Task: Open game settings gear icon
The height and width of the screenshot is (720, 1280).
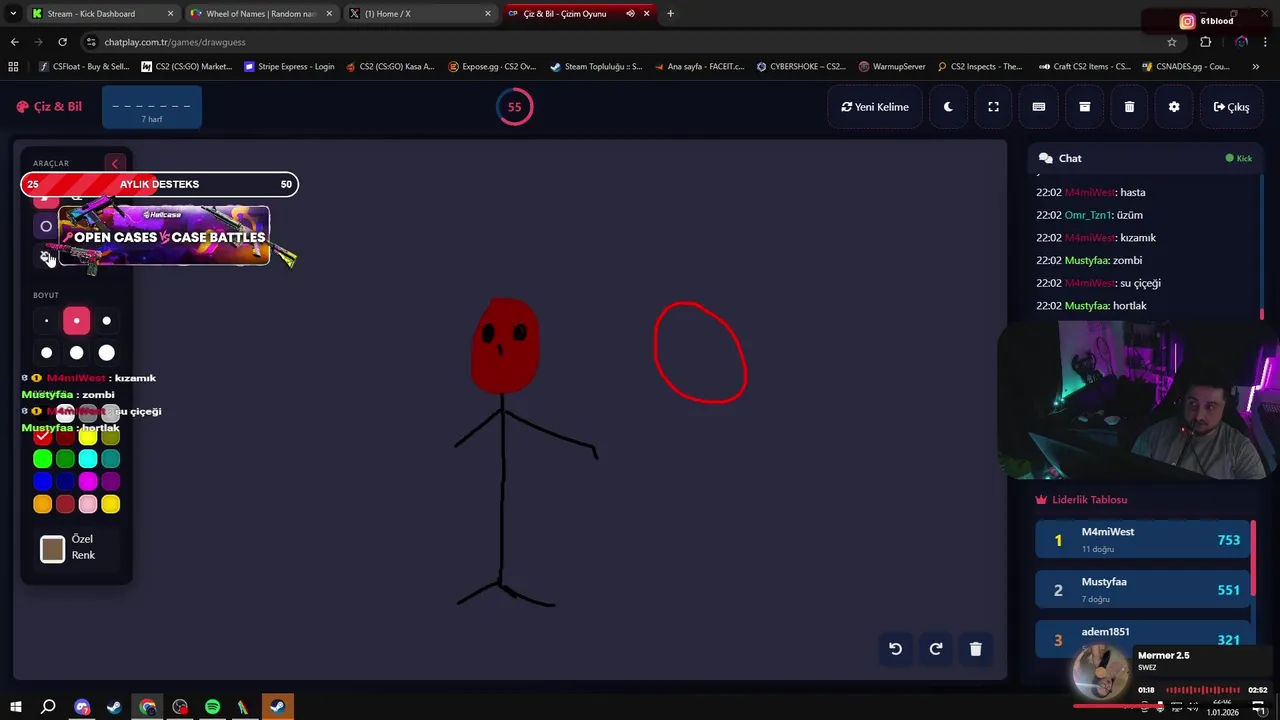Action: [x=1174, y=107]
